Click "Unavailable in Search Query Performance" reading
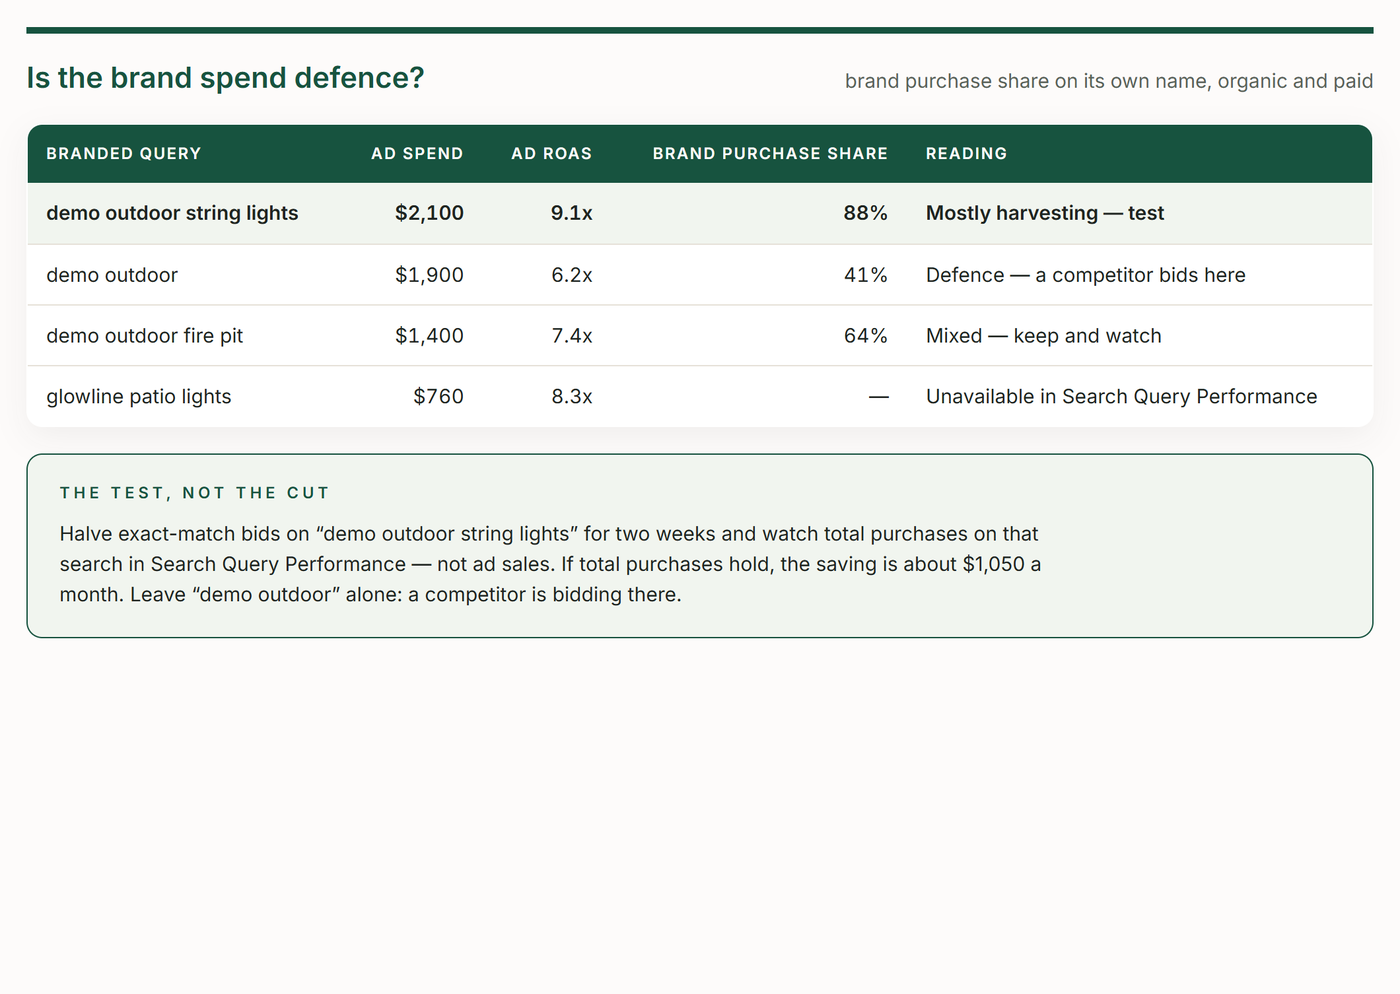Screen dimensions: 1400x994 [x=1122, y=397]
